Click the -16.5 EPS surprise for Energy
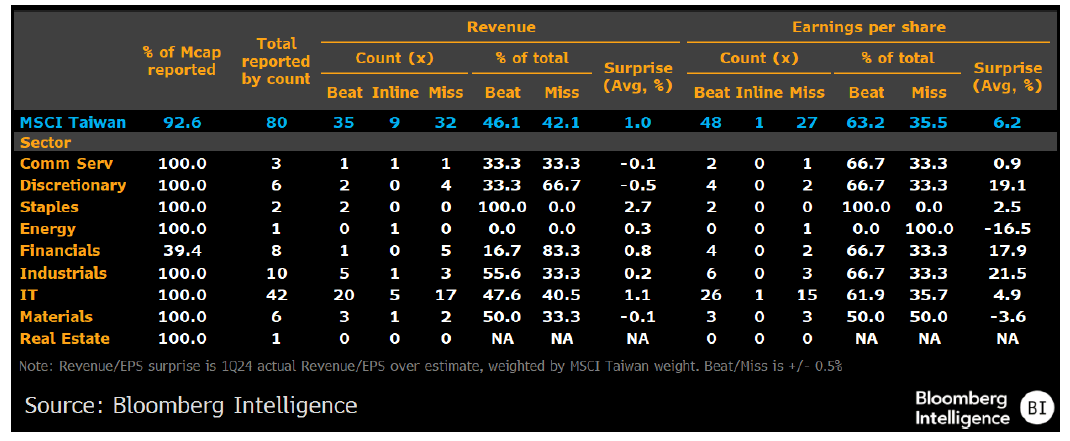The image size is (1070, 441). 1007,229
